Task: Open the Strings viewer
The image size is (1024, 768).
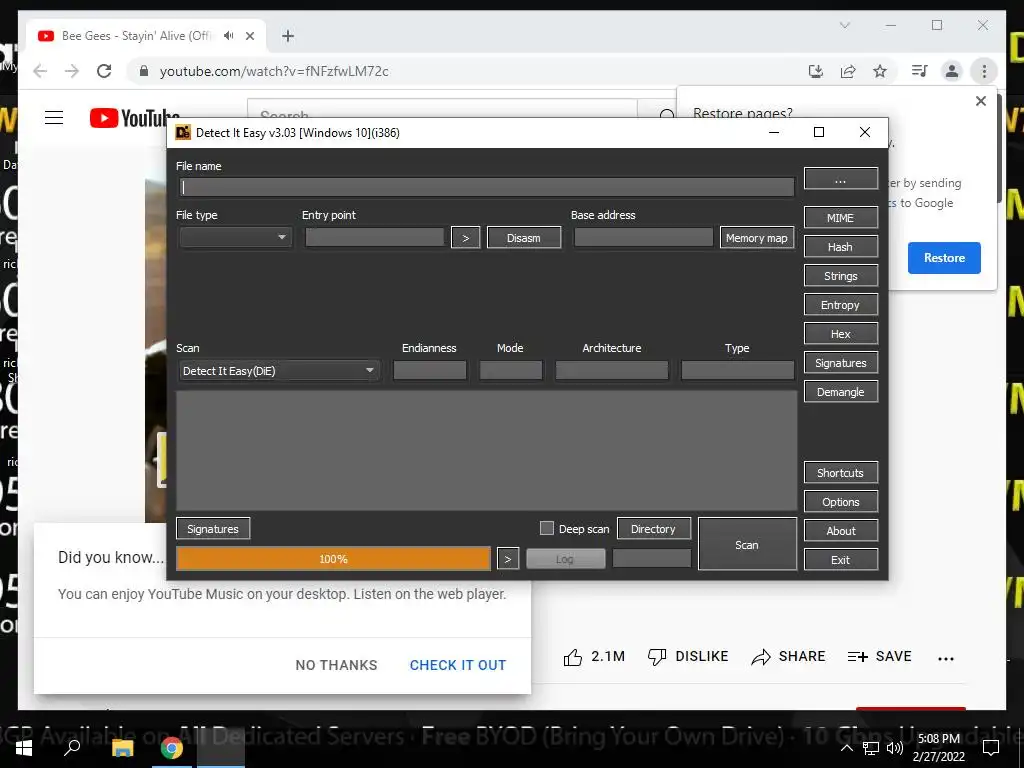Action: click(840, 276)
